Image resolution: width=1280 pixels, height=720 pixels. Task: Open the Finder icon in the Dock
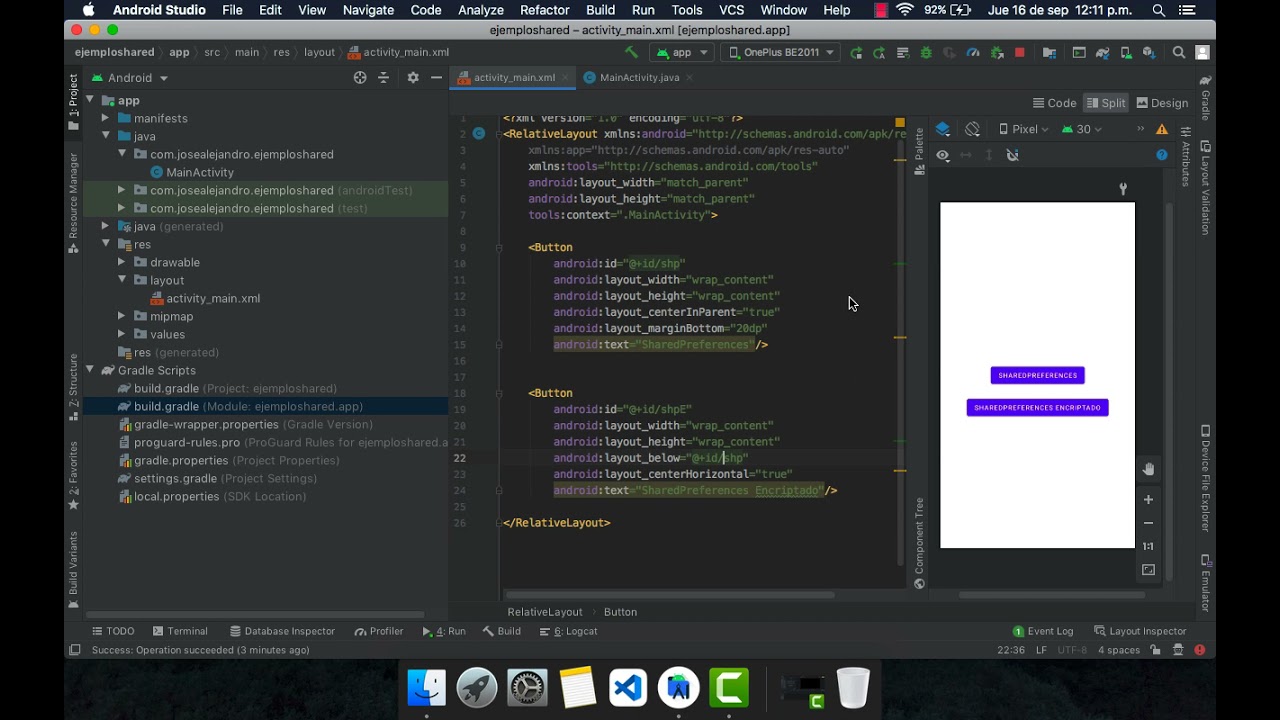tap(427, 688)
